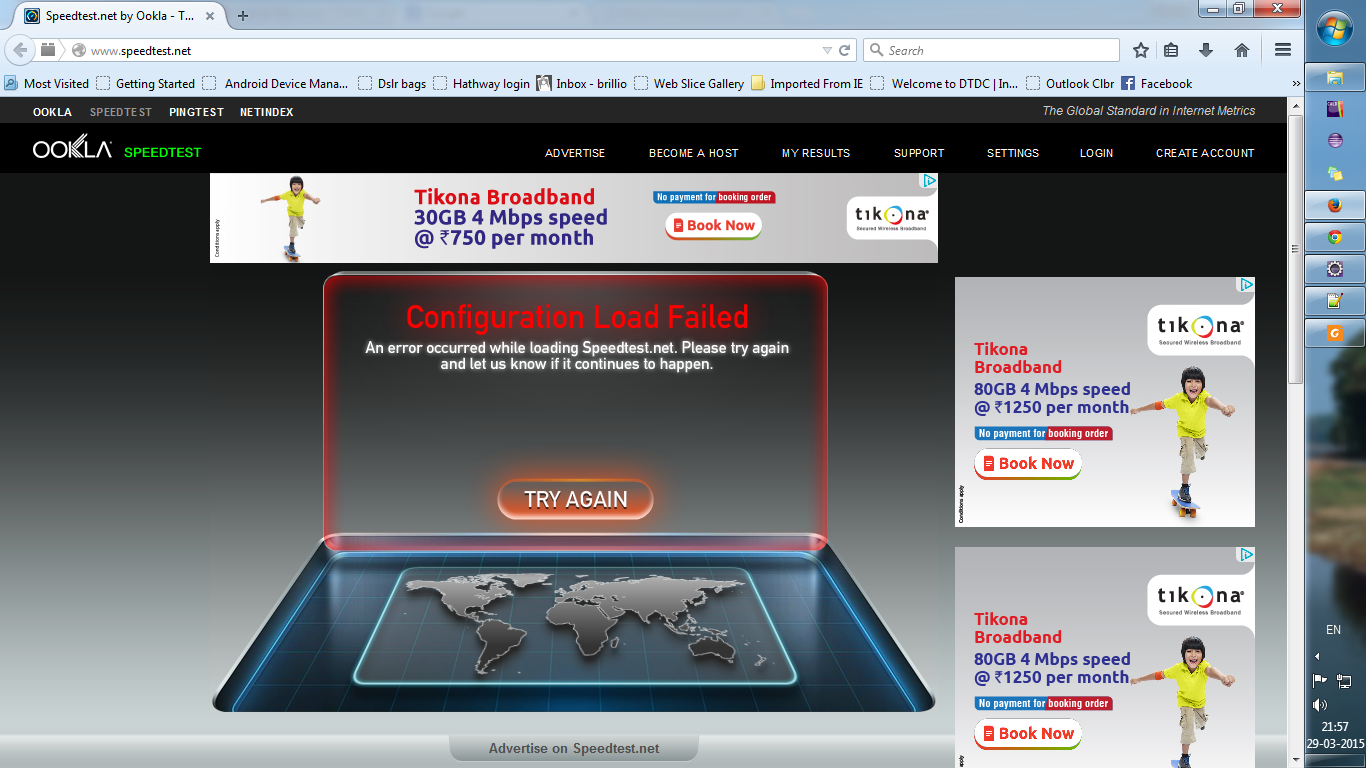This screenshot has height=768, width=1366.
Task: Click Book Now in upper right Tikona ad
Action: point(1028,464)
